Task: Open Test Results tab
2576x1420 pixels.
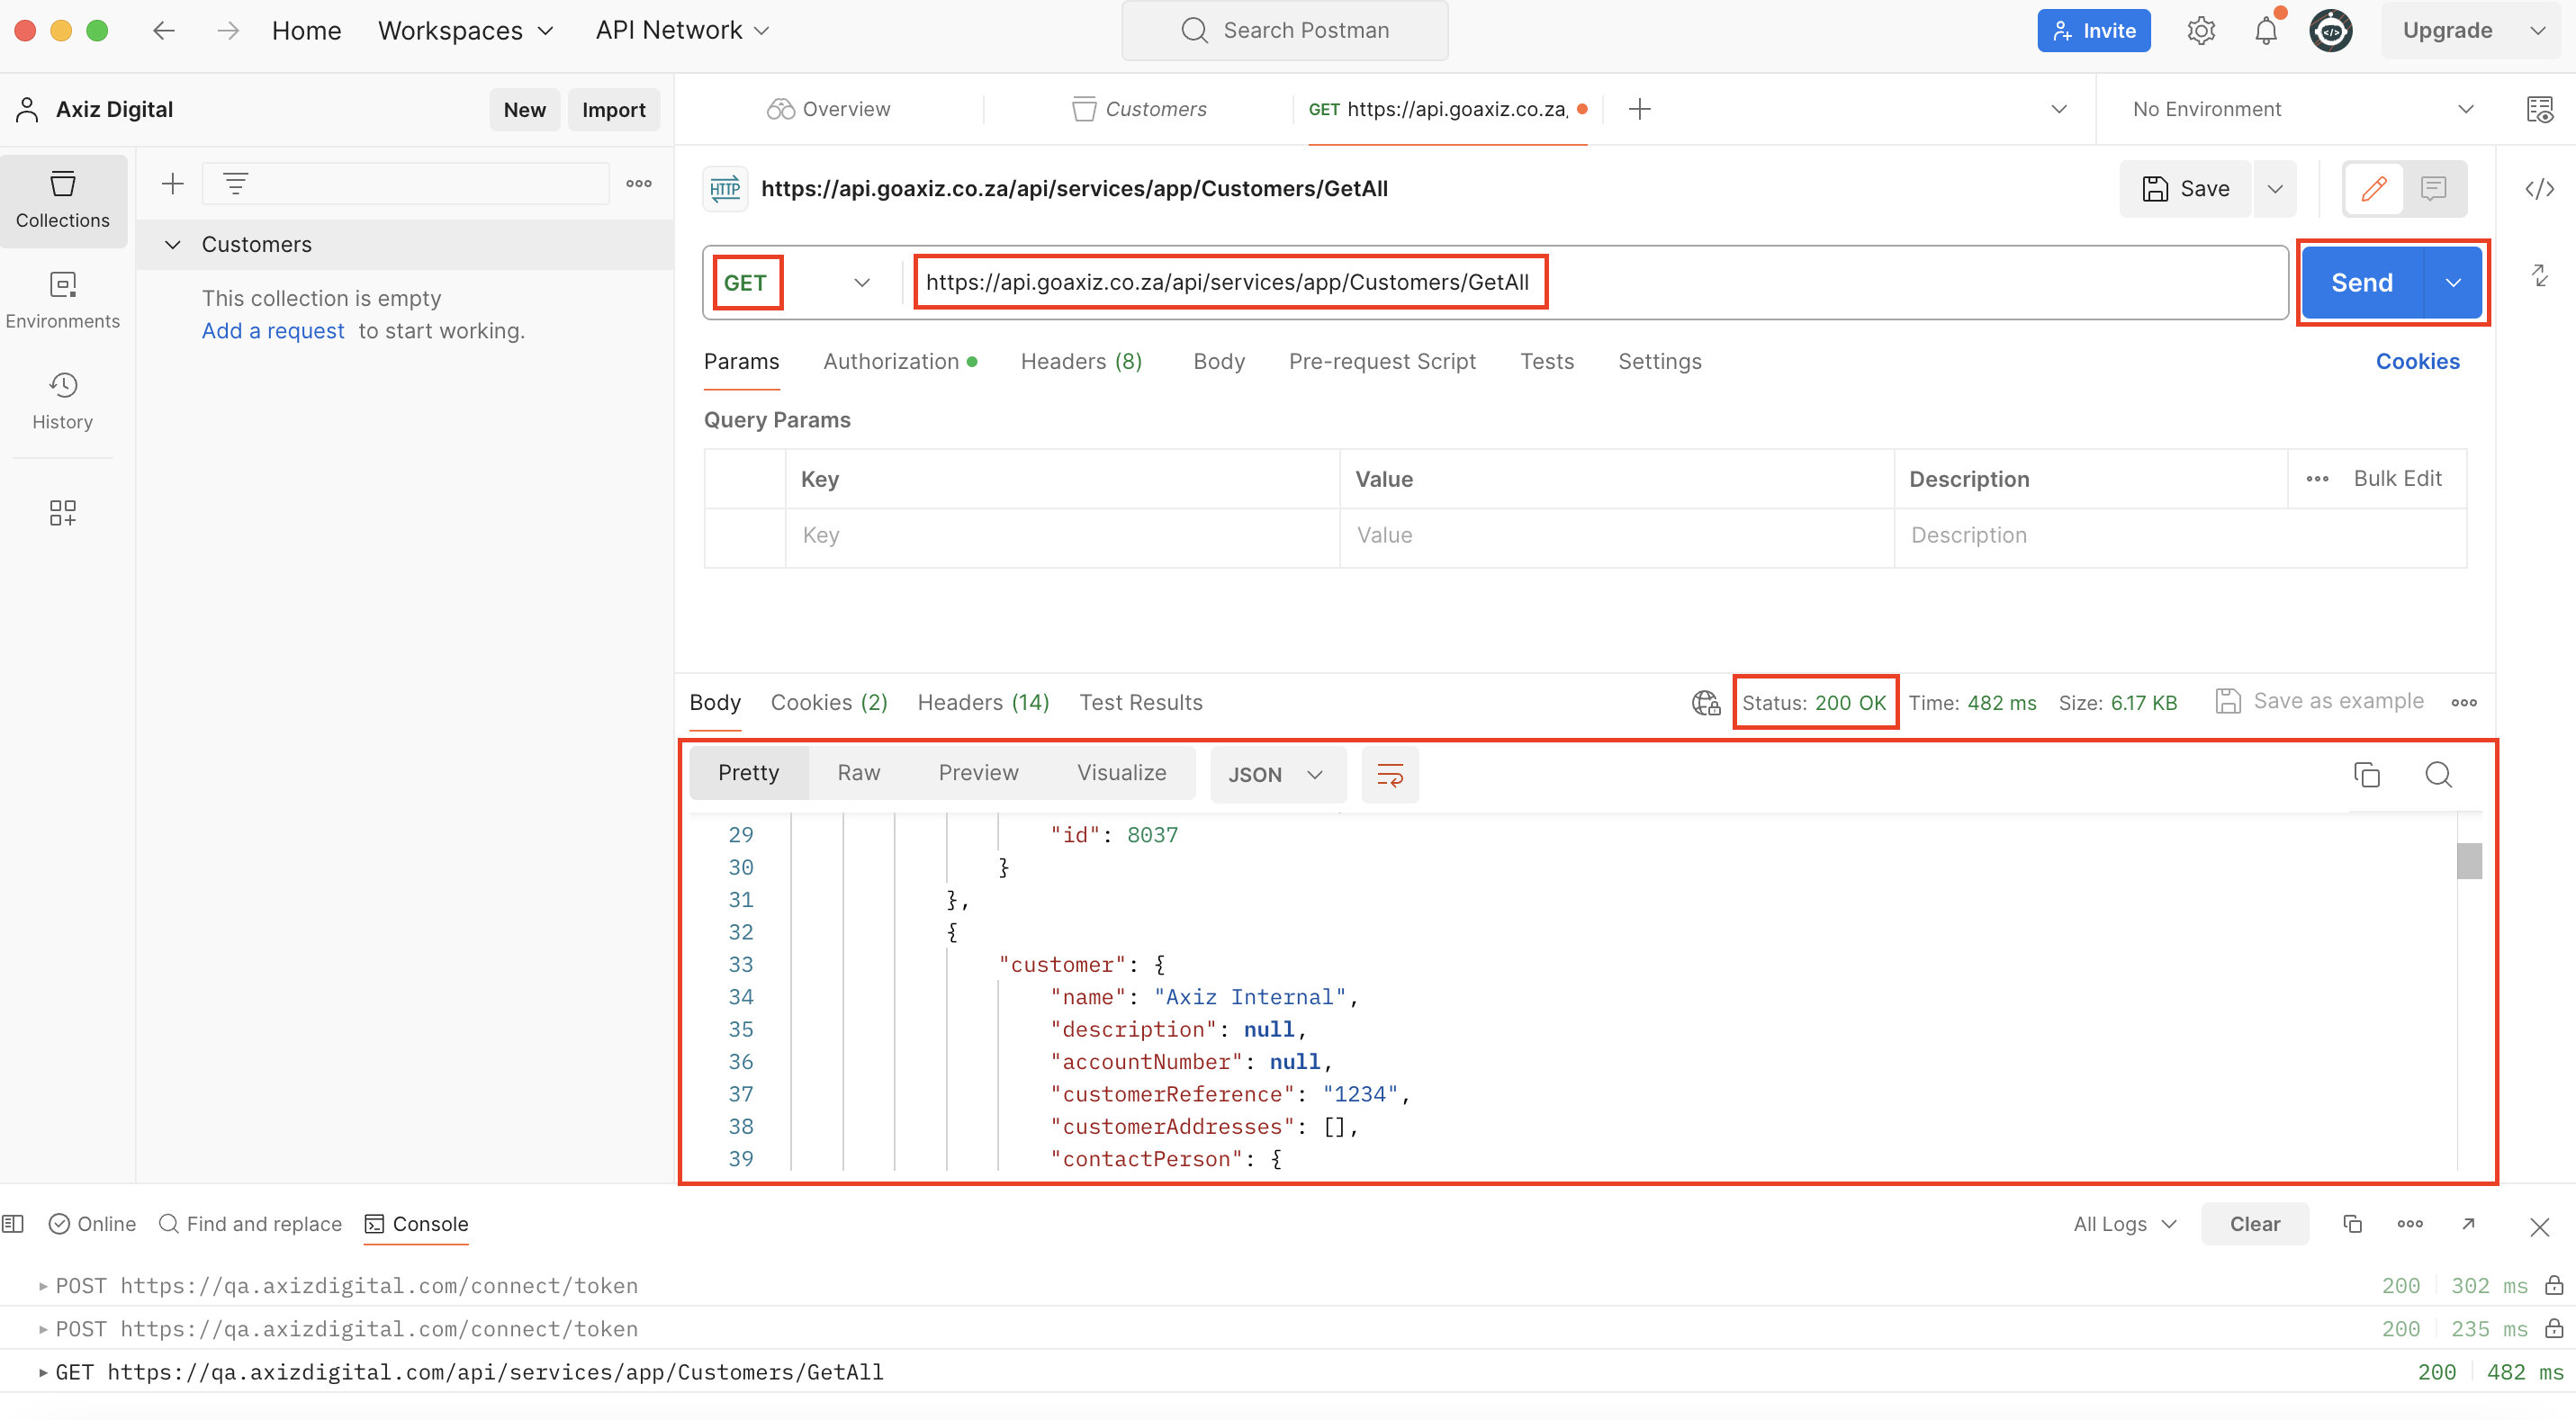Action: click(1141, 703)
